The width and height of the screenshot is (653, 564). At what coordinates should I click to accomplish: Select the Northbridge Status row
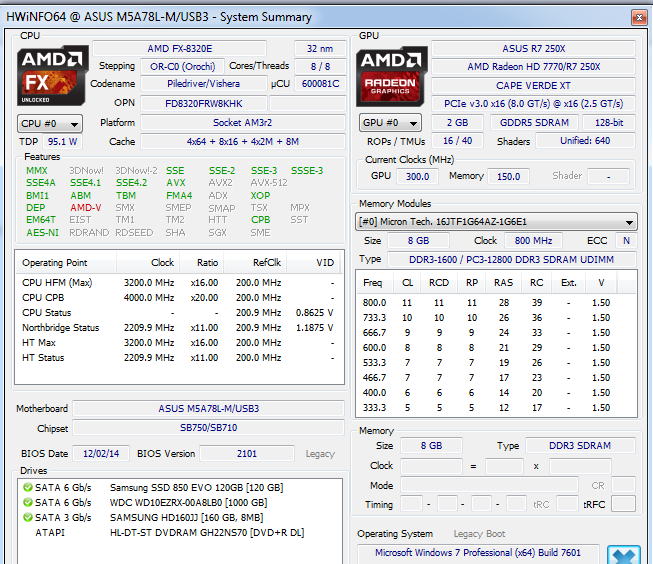pos(179,328)
